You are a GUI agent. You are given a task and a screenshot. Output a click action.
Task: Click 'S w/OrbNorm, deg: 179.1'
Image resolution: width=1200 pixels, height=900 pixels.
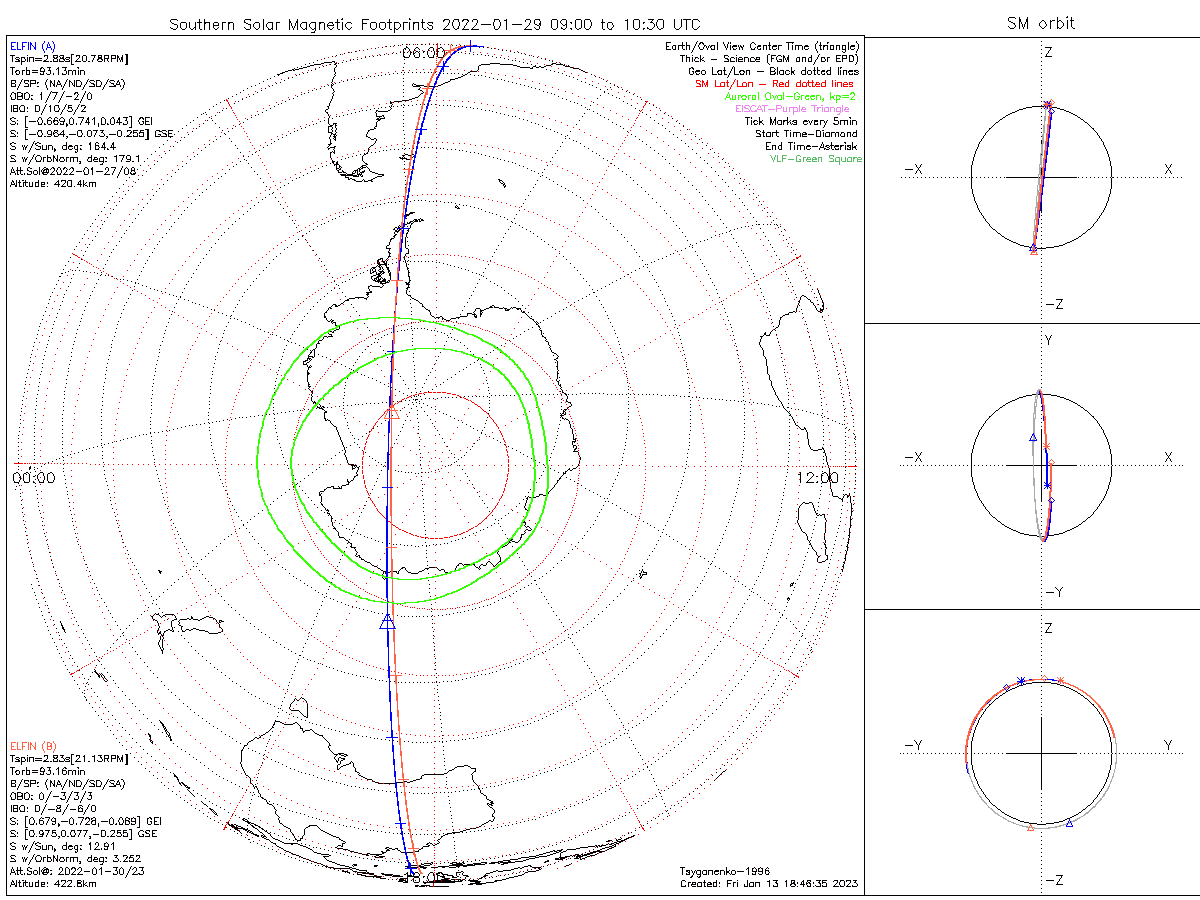tap(75, 158)
